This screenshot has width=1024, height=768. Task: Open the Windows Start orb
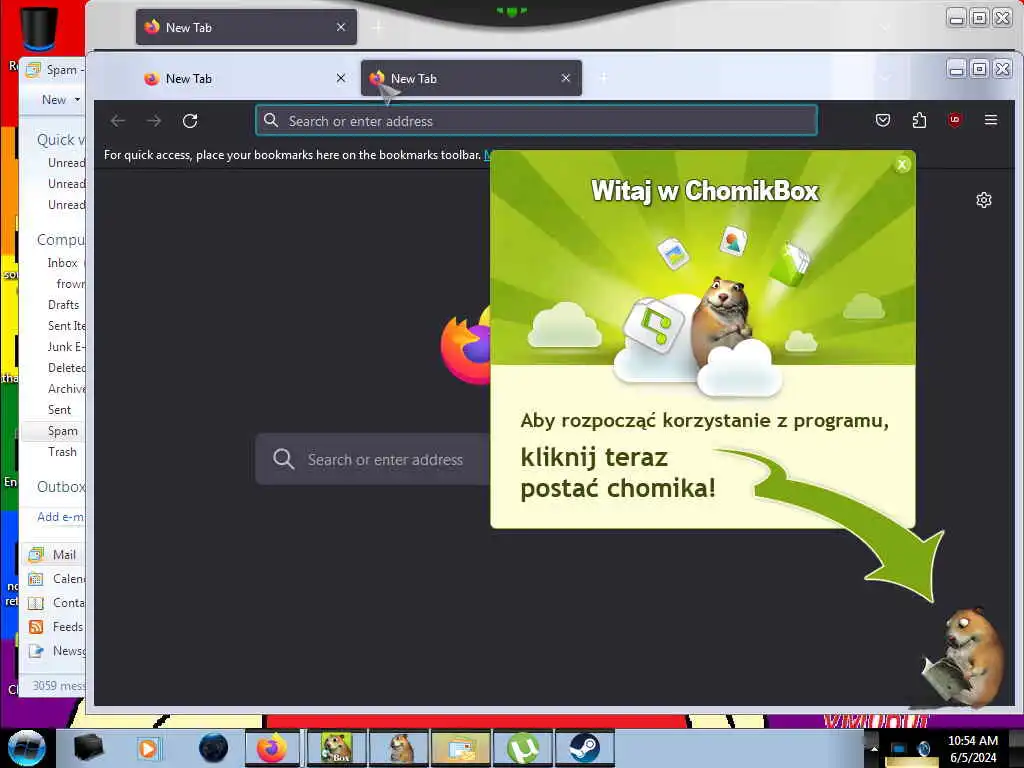(27, 748)
